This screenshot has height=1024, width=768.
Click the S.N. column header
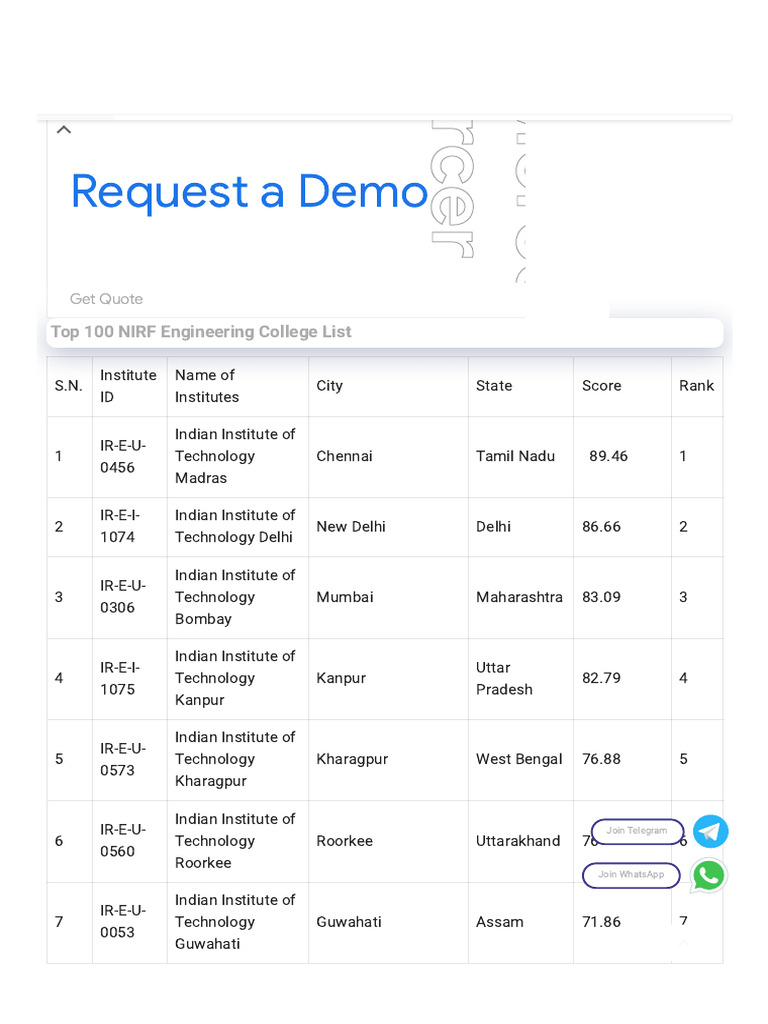69,386
